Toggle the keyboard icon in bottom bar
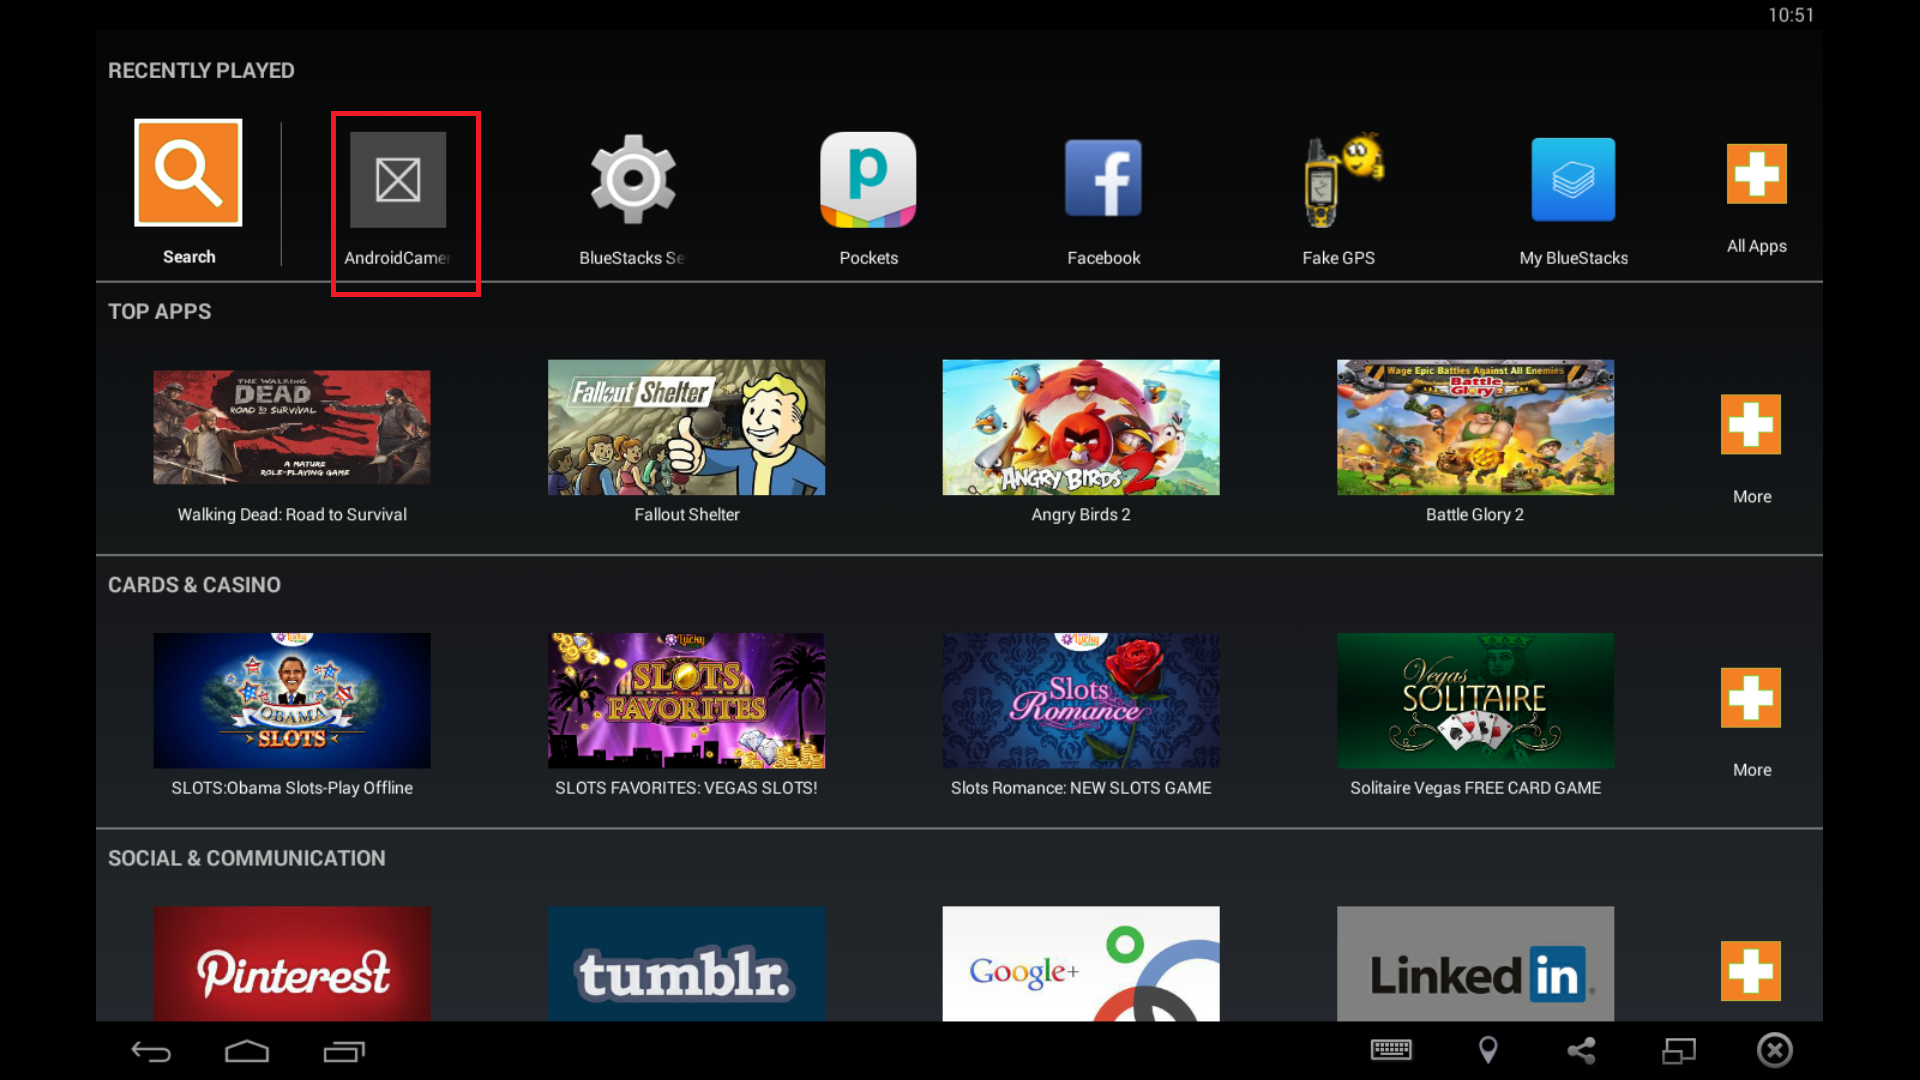The height and width of the screenshot is (1080, 1920). point(1391,1050)
